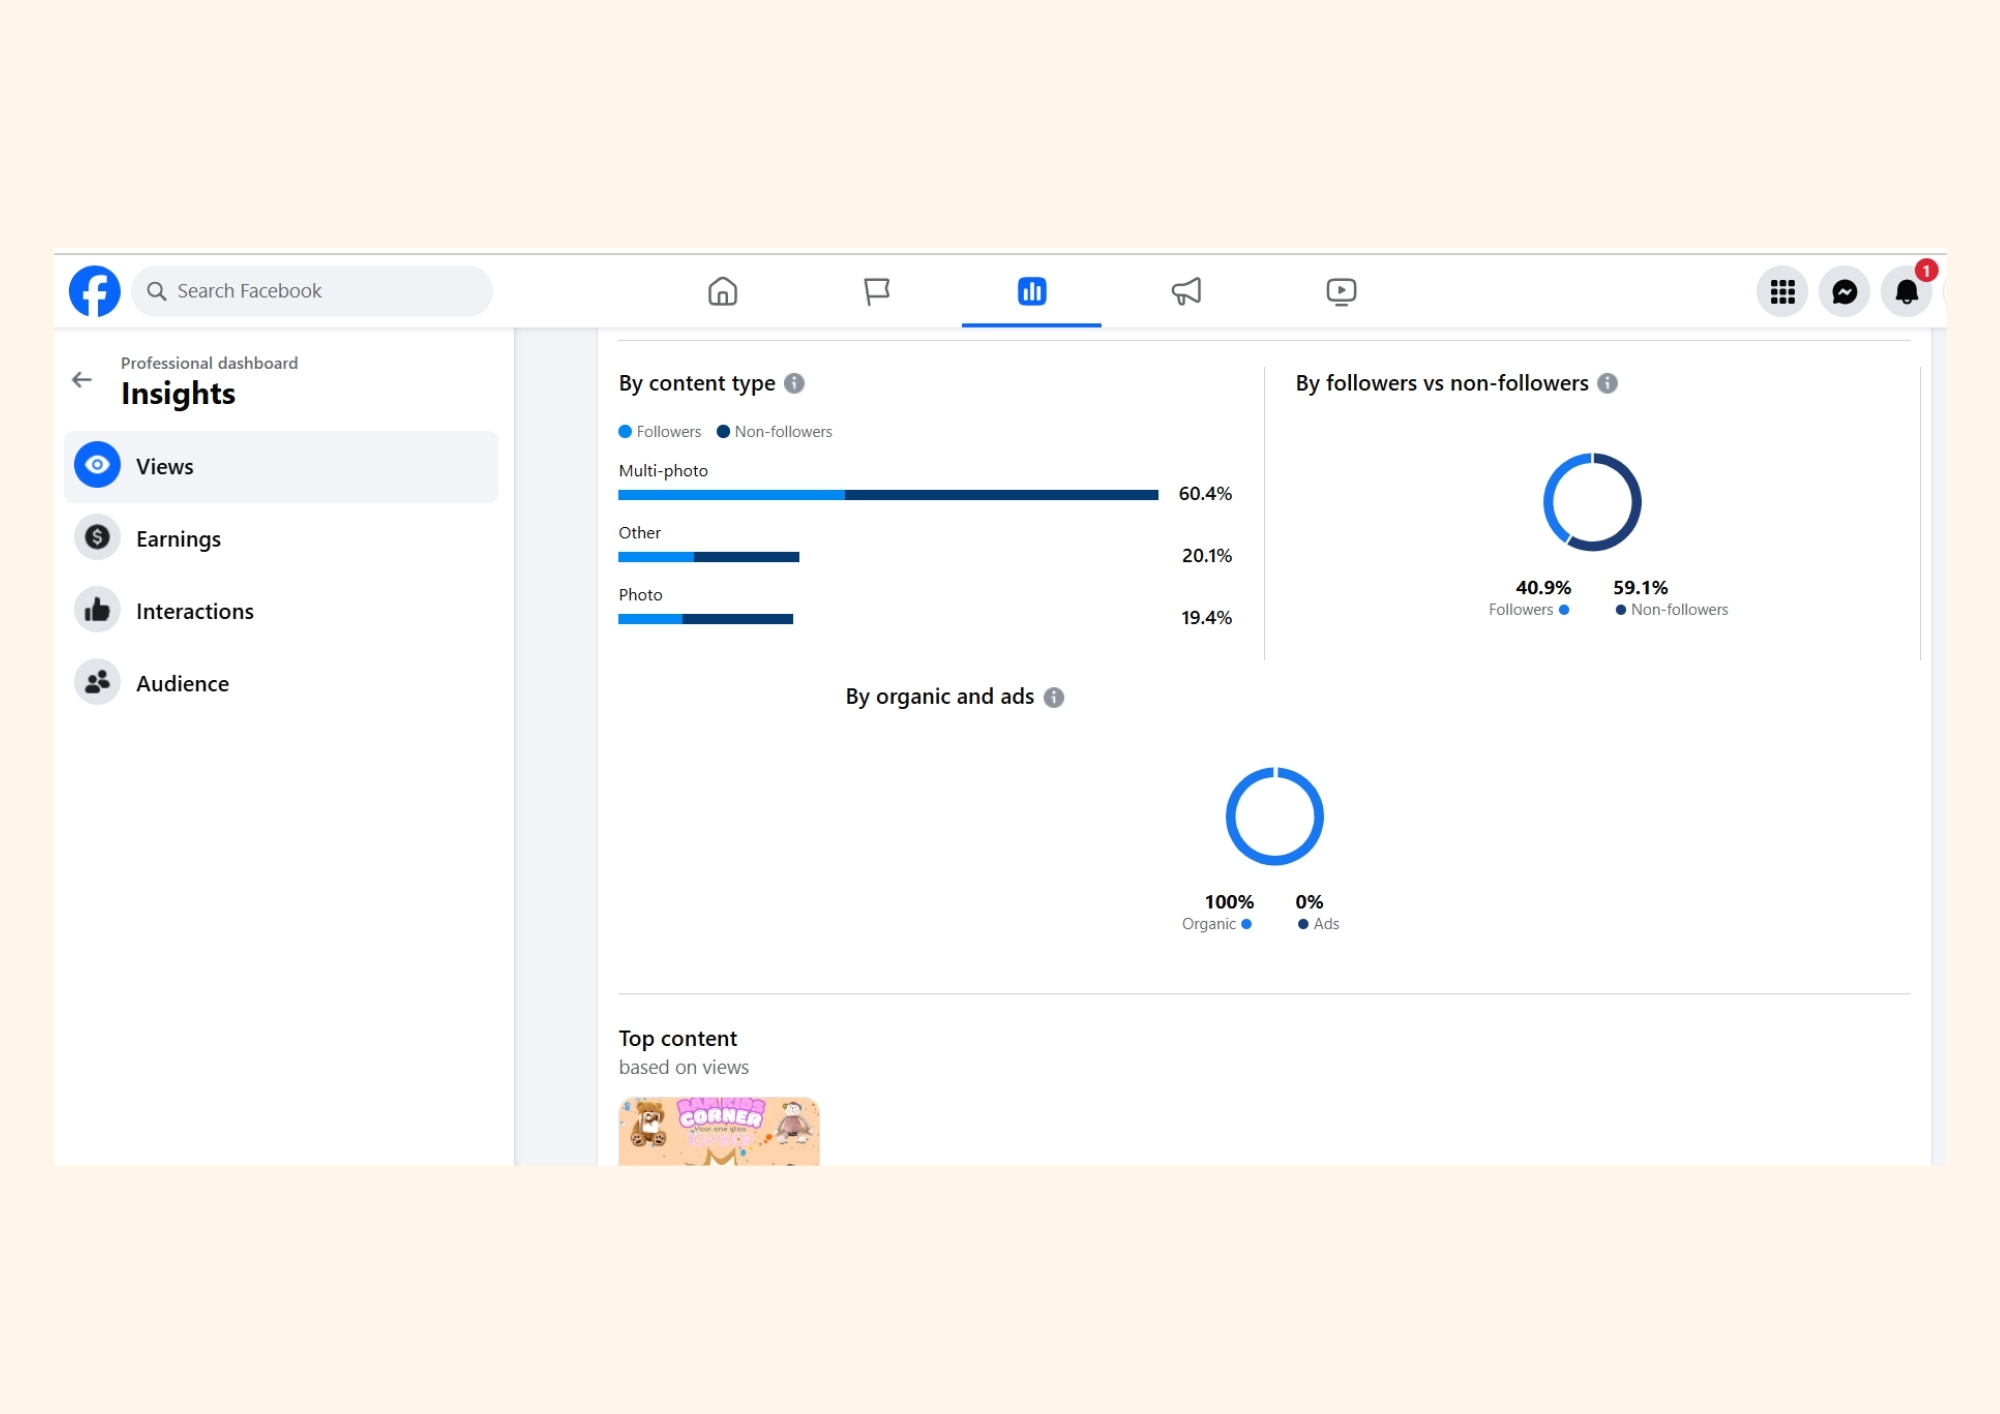Open the Interactions section
This screenshot has height=1414, width=2000.
point(281,610)
